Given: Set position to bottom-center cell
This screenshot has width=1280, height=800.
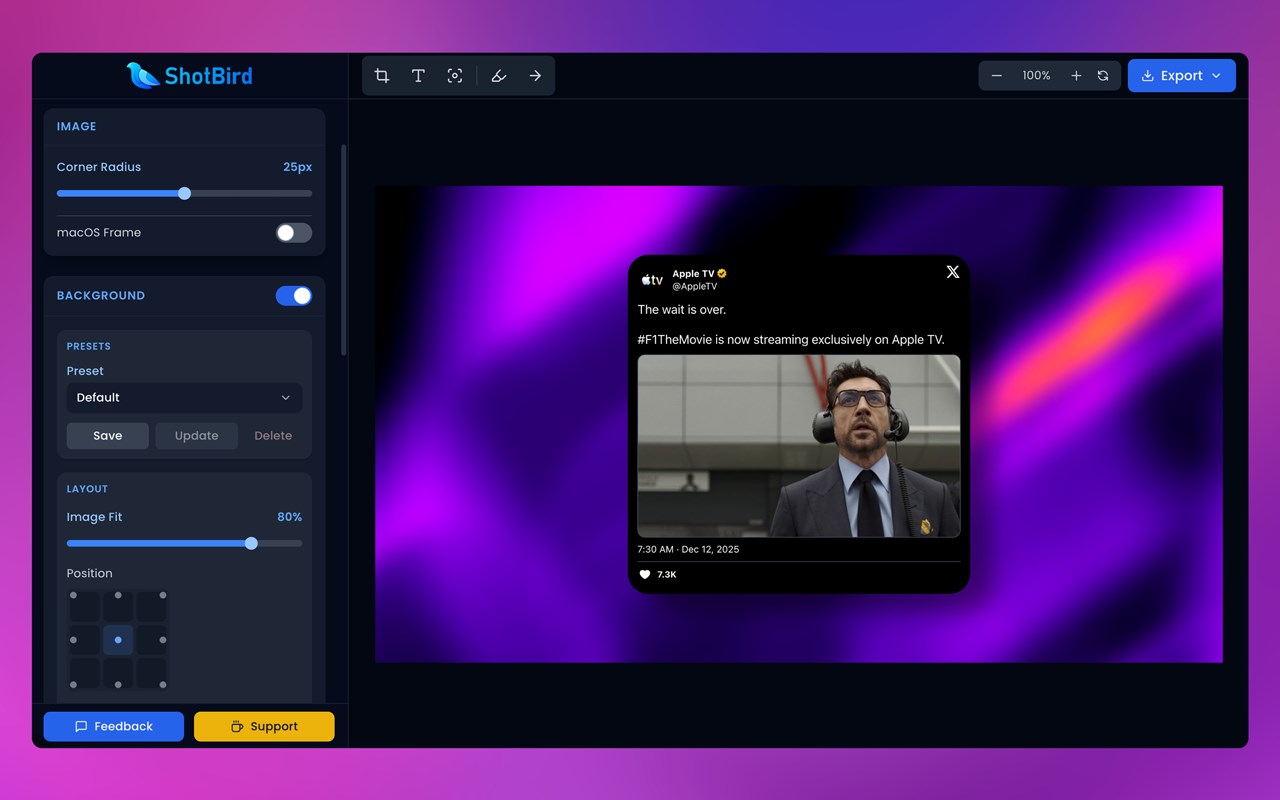Looking at the screenshot, I should [118, 673].
